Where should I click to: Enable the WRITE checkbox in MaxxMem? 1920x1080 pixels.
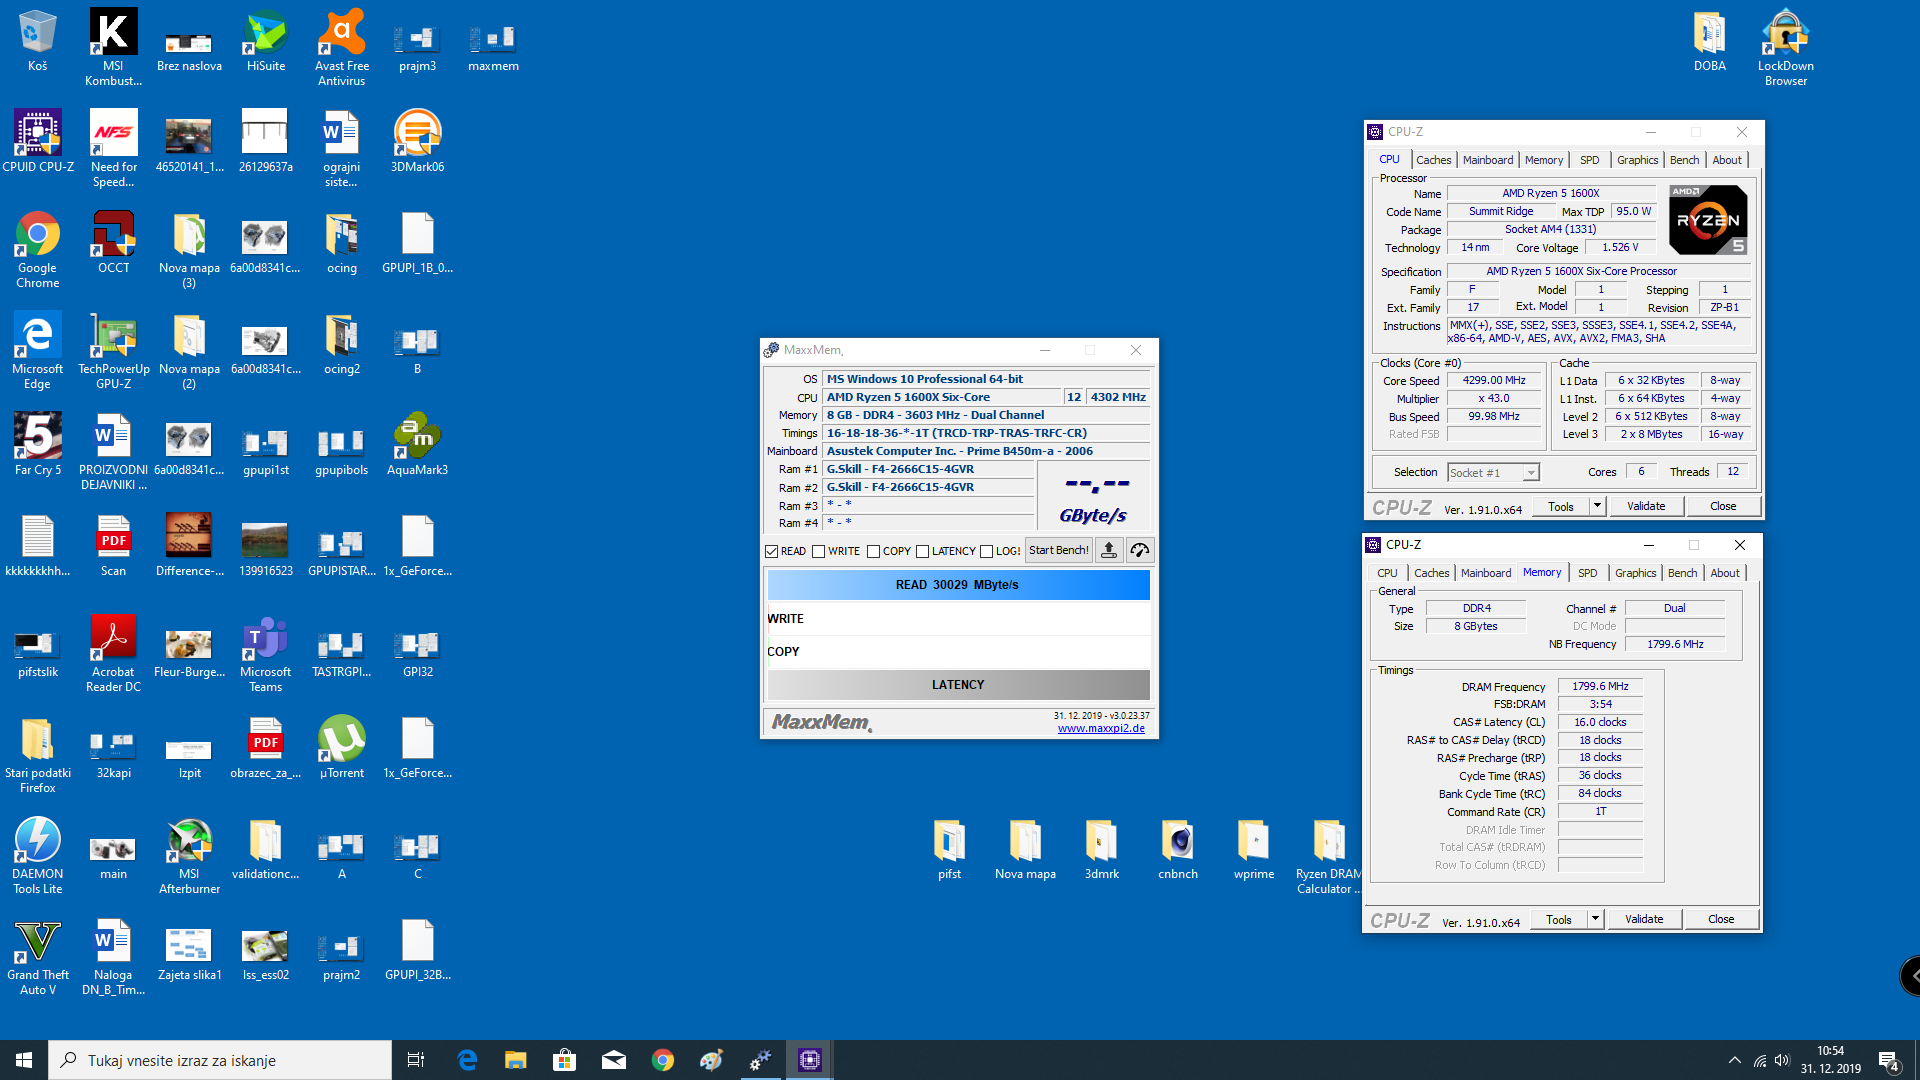pos(819,551)
